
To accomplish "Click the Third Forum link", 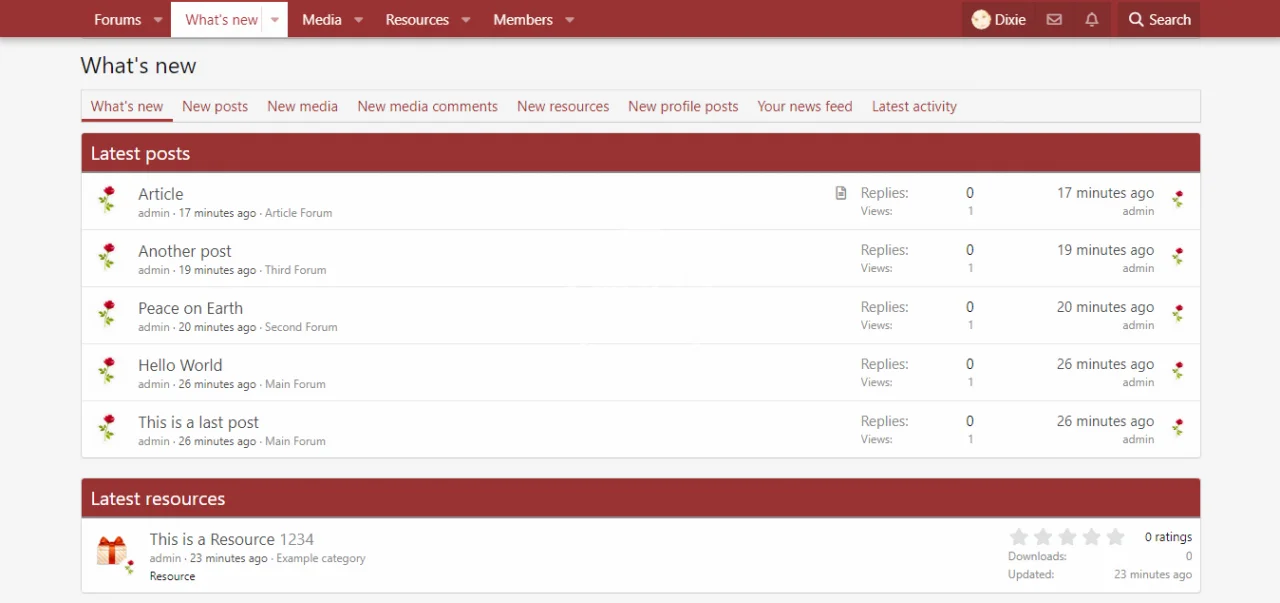I will click(x=295, y=270).
